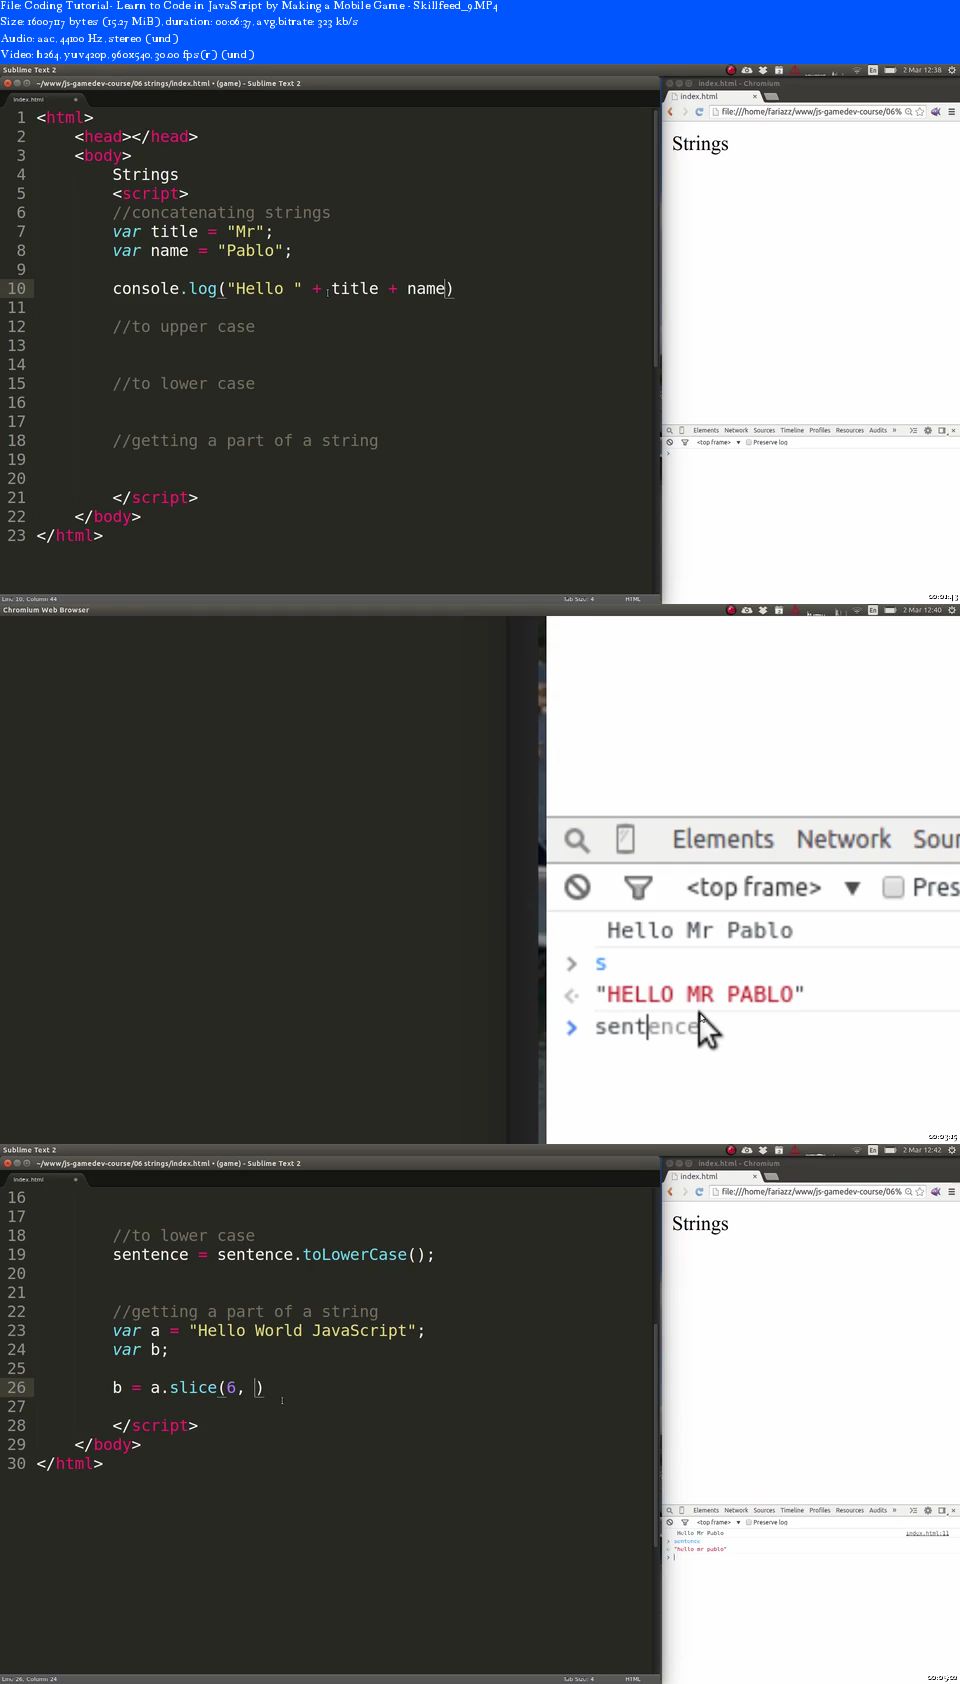Click clear console icon in the 12:38 frame
This screenshot has width=960, height=1684.
[x=670, y=442]
